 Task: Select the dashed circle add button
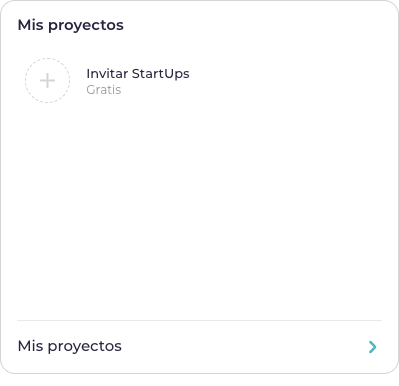[x=47, y=81]
